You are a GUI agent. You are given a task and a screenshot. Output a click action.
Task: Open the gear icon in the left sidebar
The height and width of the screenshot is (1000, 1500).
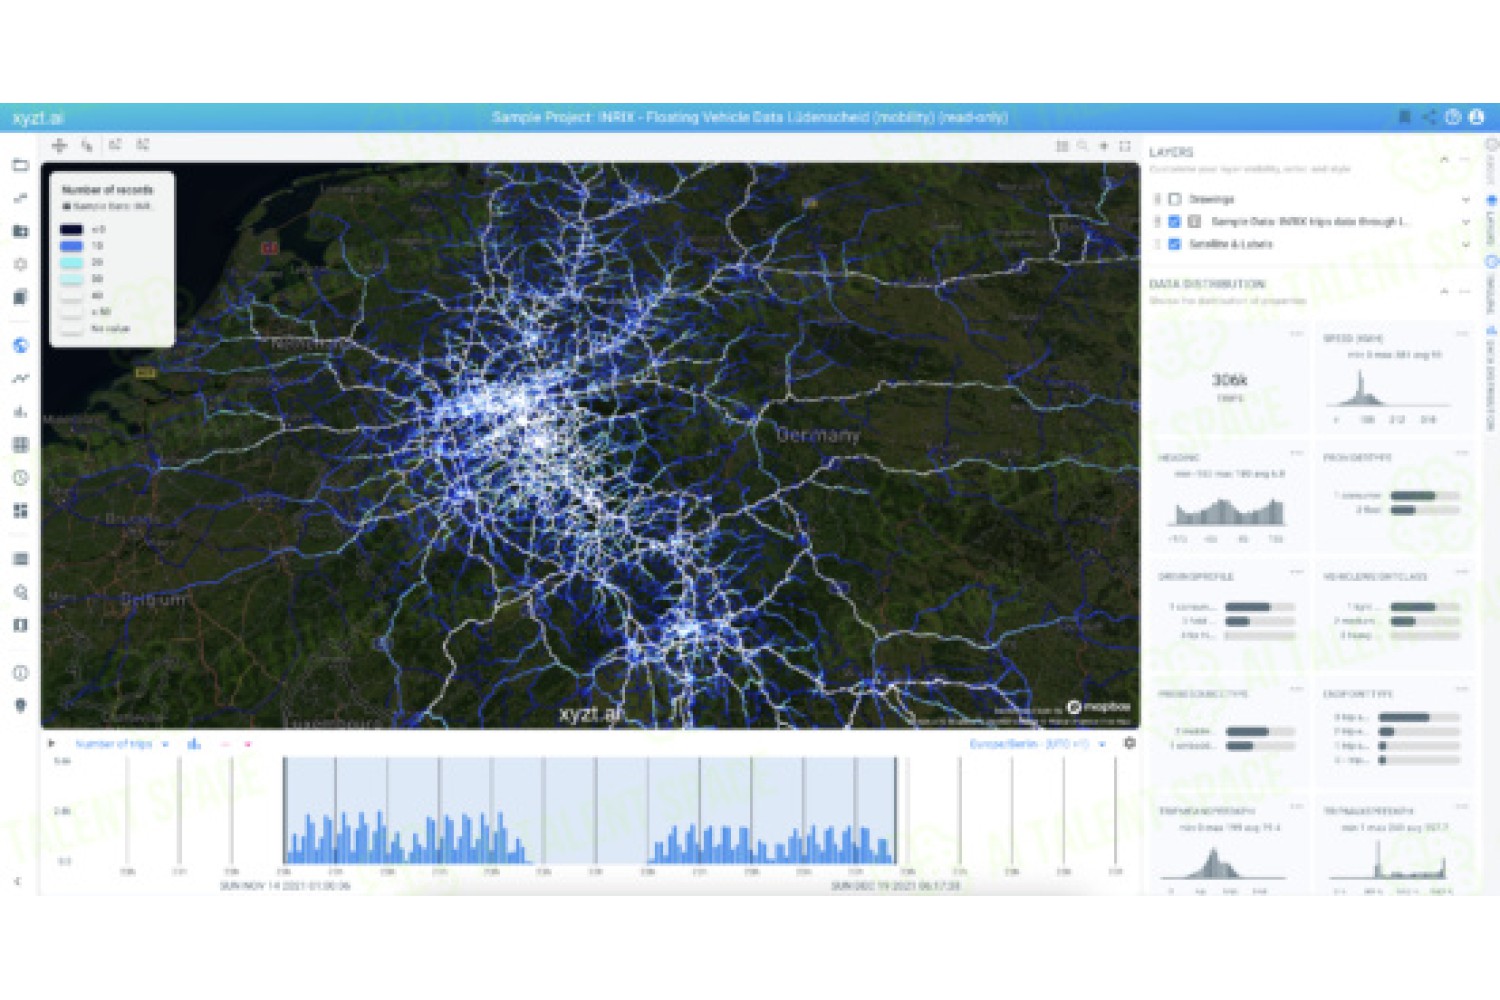point(20,264)
